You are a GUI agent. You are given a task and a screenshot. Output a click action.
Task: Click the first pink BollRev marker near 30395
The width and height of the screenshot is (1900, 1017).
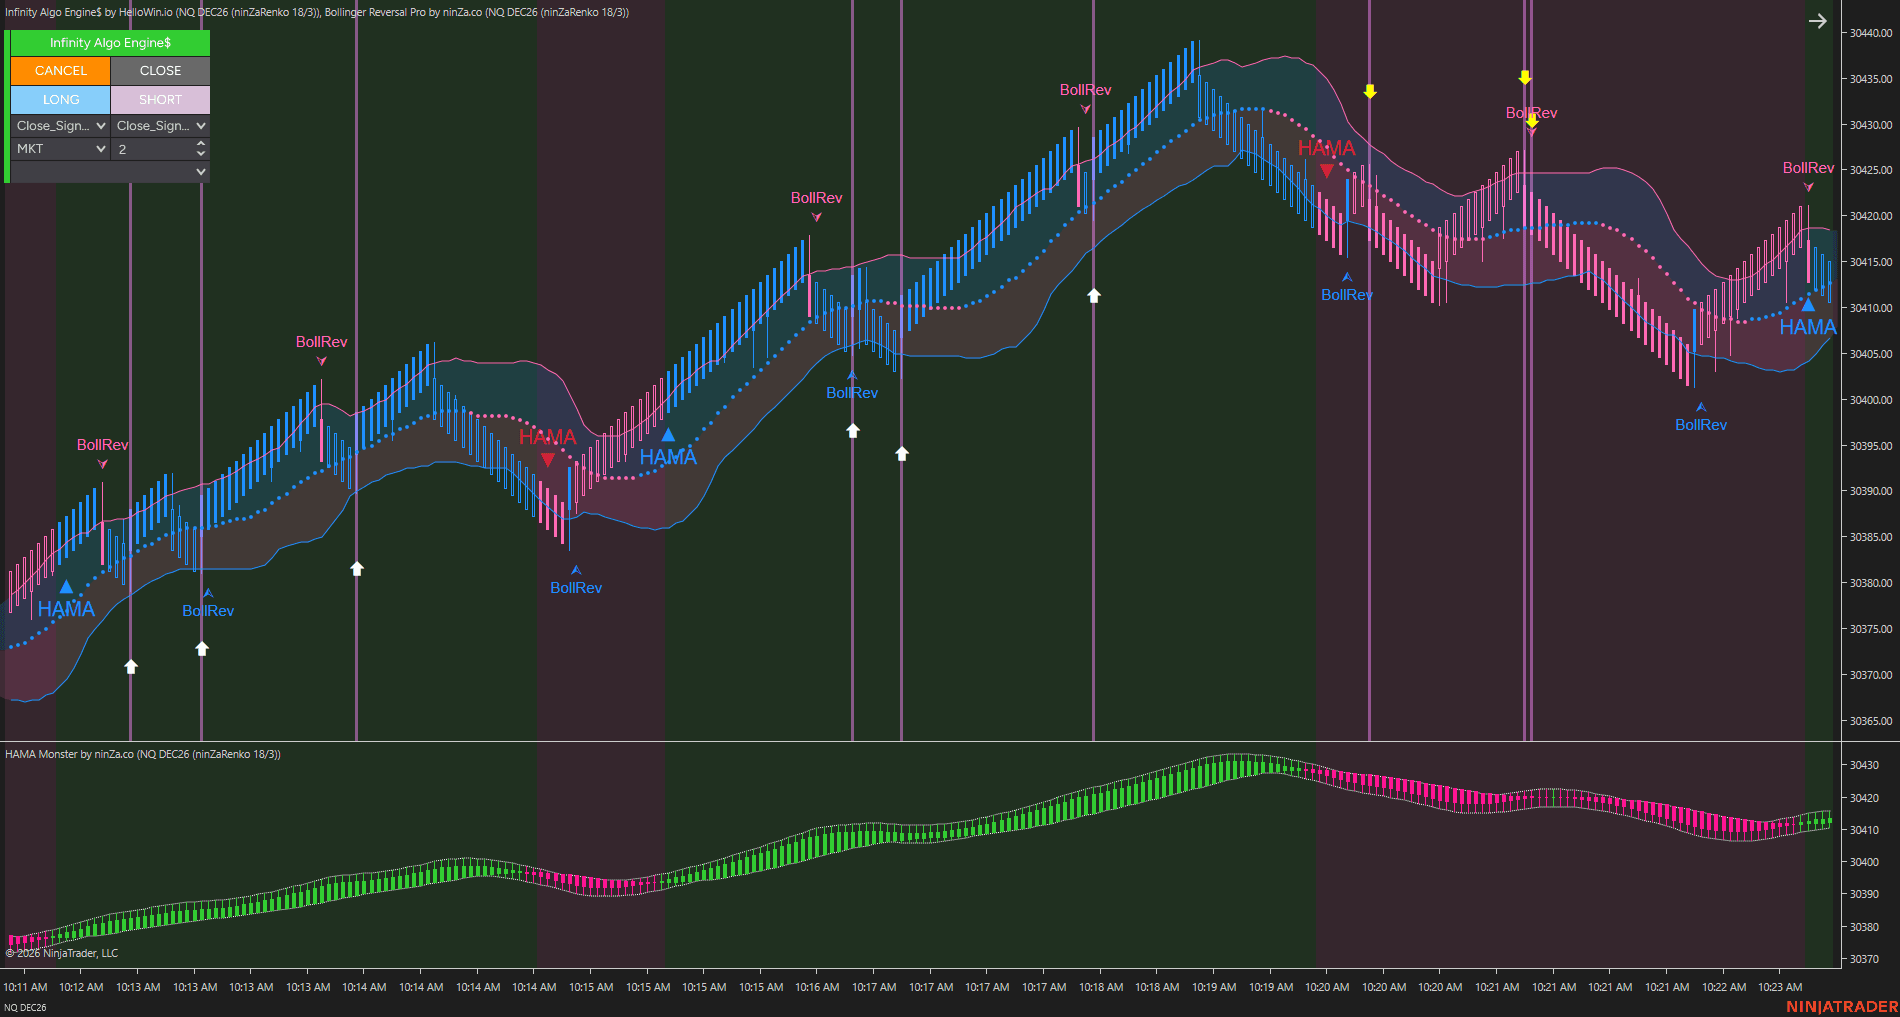point(102,445)
